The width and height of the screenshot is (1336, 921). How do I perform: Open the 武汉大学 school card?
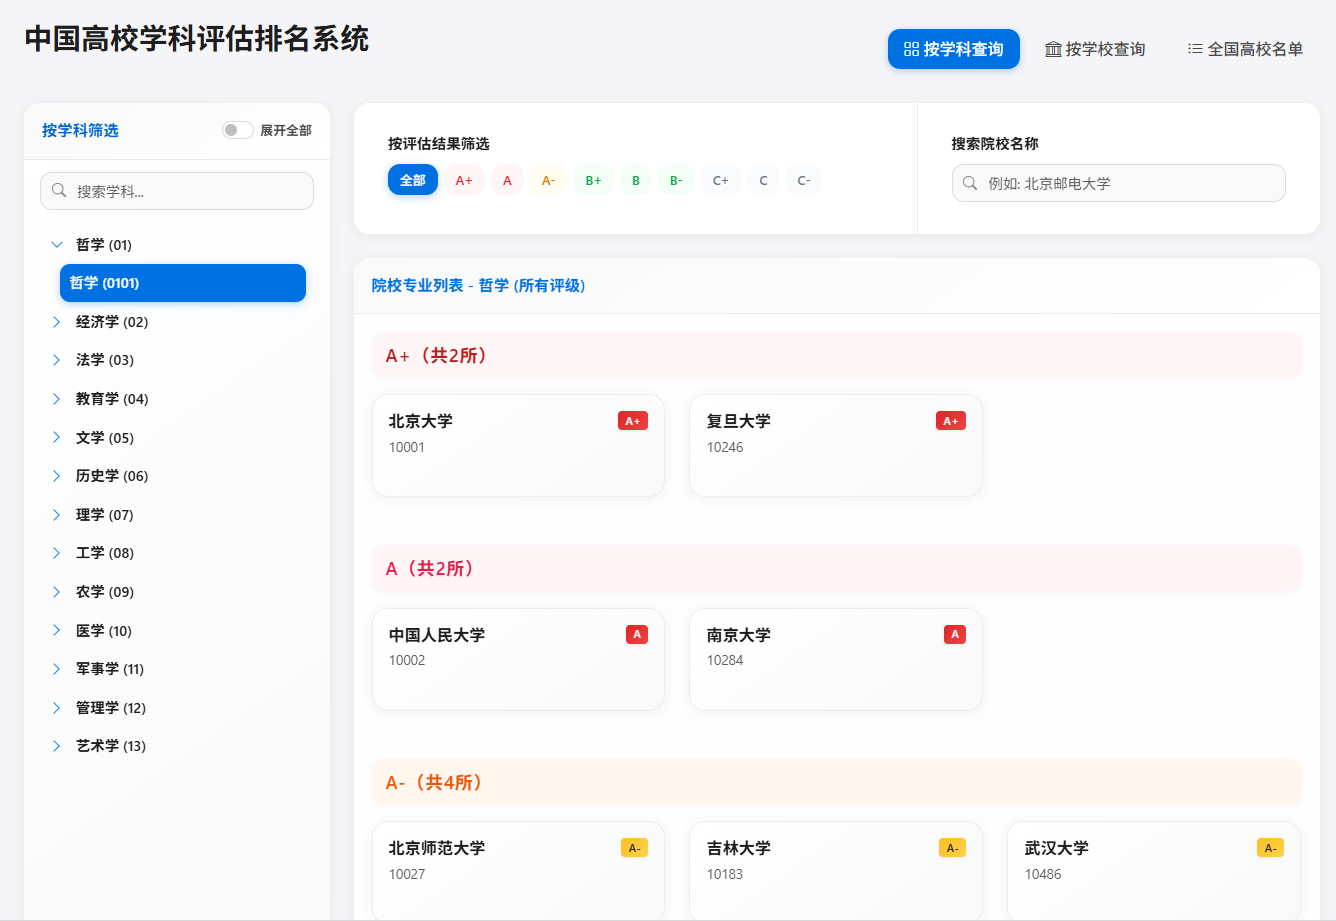click(x=1154, y=871)
